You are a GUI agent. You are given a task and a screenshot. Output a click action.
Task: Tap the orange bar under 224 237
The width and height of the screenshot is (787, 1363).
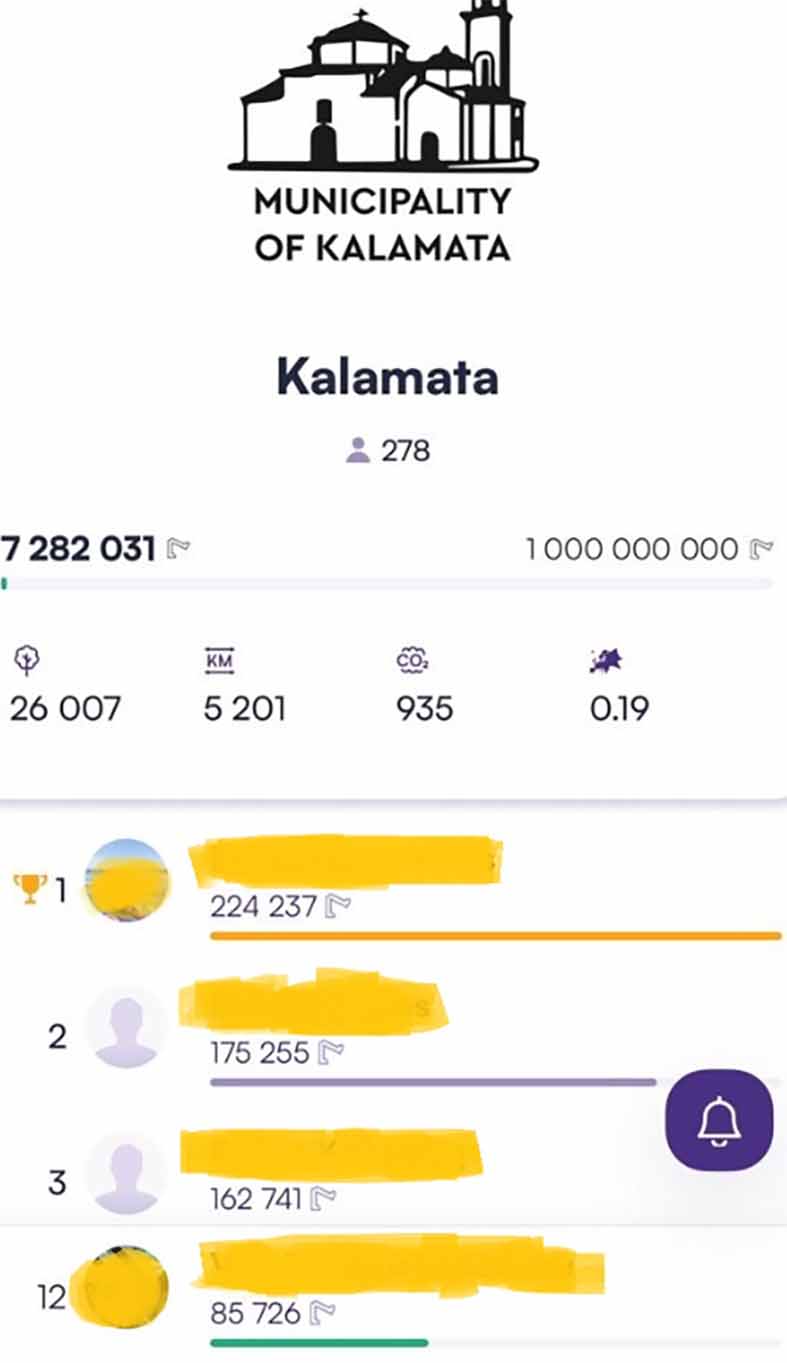(495, 936)
